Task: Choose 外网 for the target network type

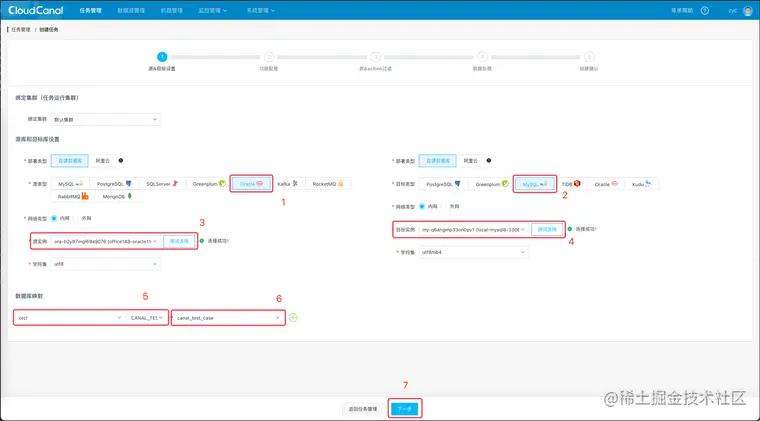Action: coord(454,206)
